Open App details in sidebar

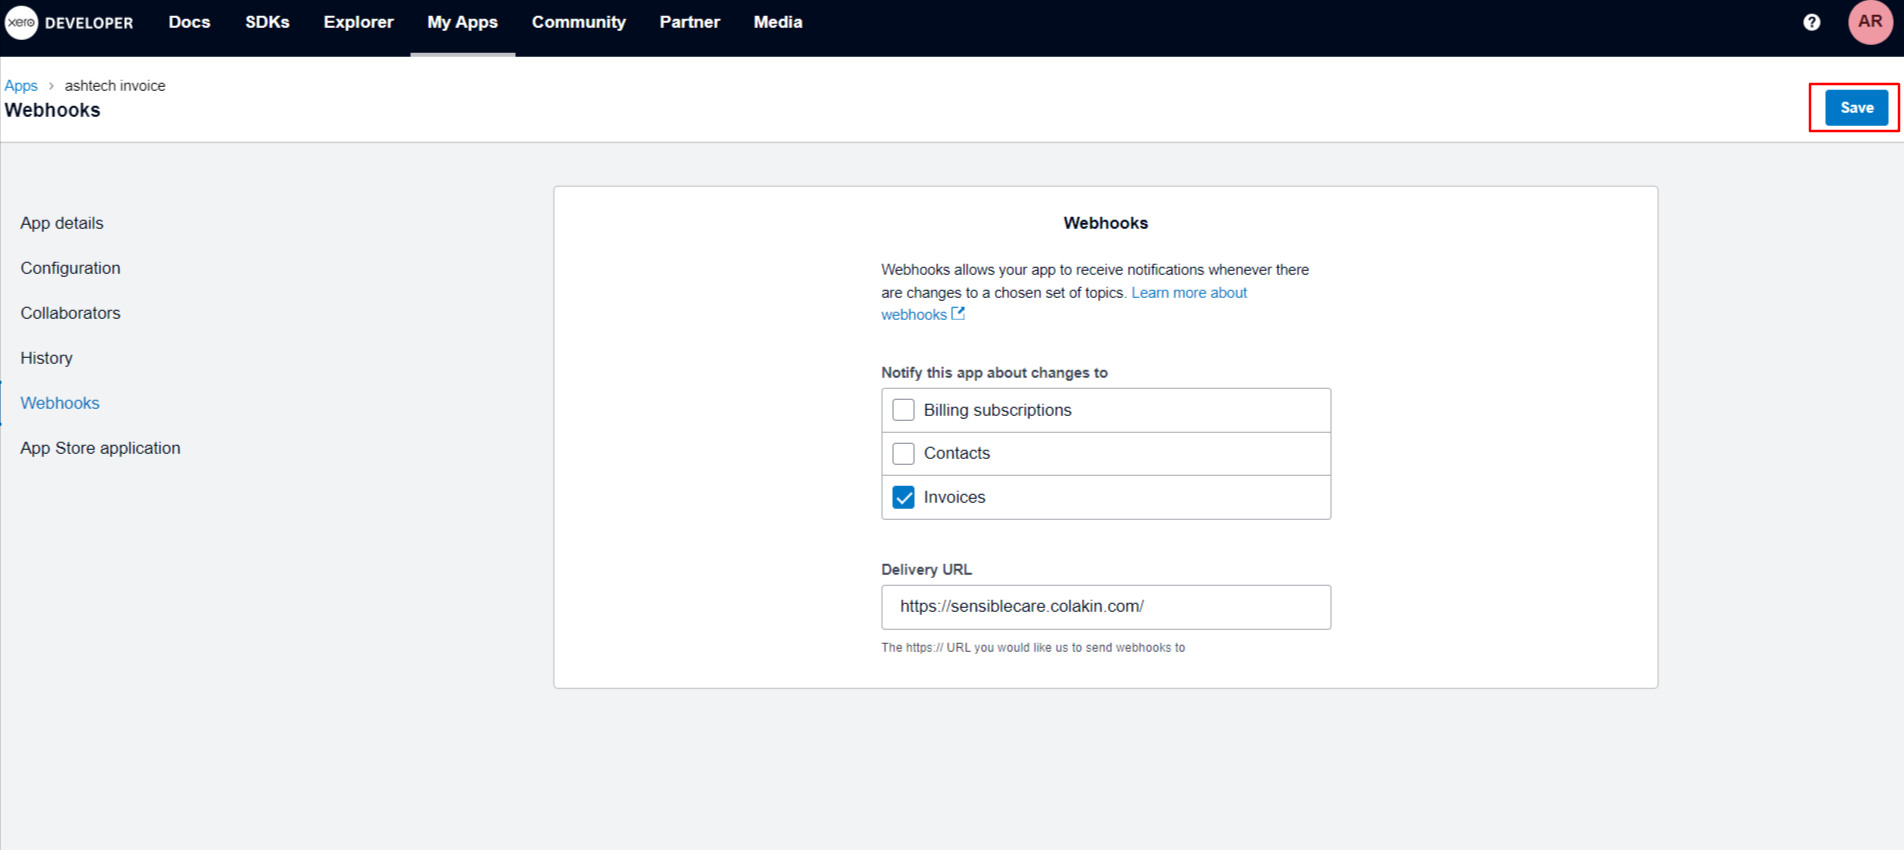pos(62,223)
